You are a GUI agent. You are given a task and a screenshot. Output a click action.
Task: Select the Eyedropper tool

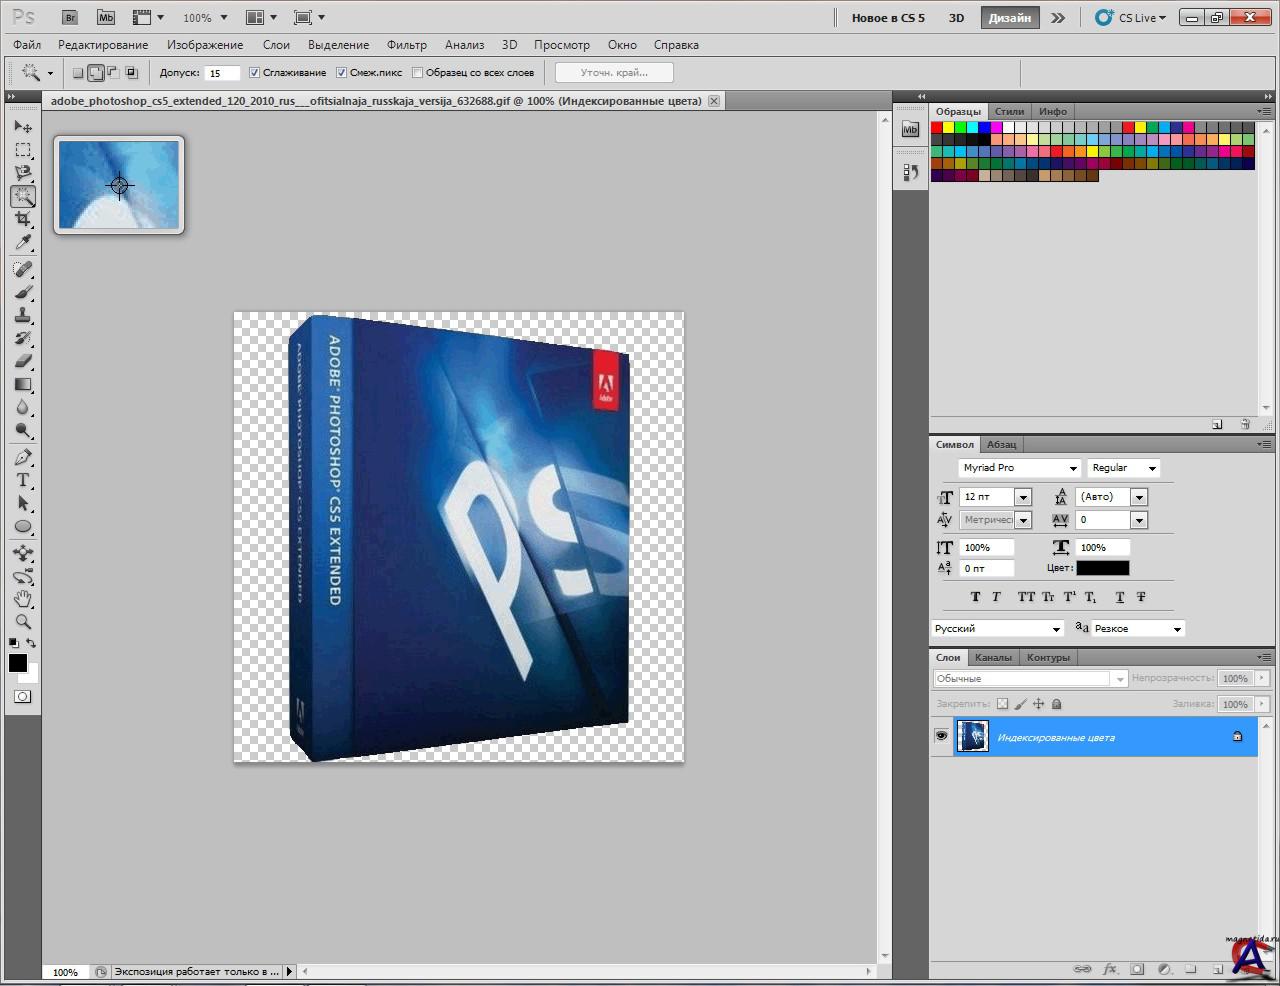pyautogui.click(x=23, y=243)
